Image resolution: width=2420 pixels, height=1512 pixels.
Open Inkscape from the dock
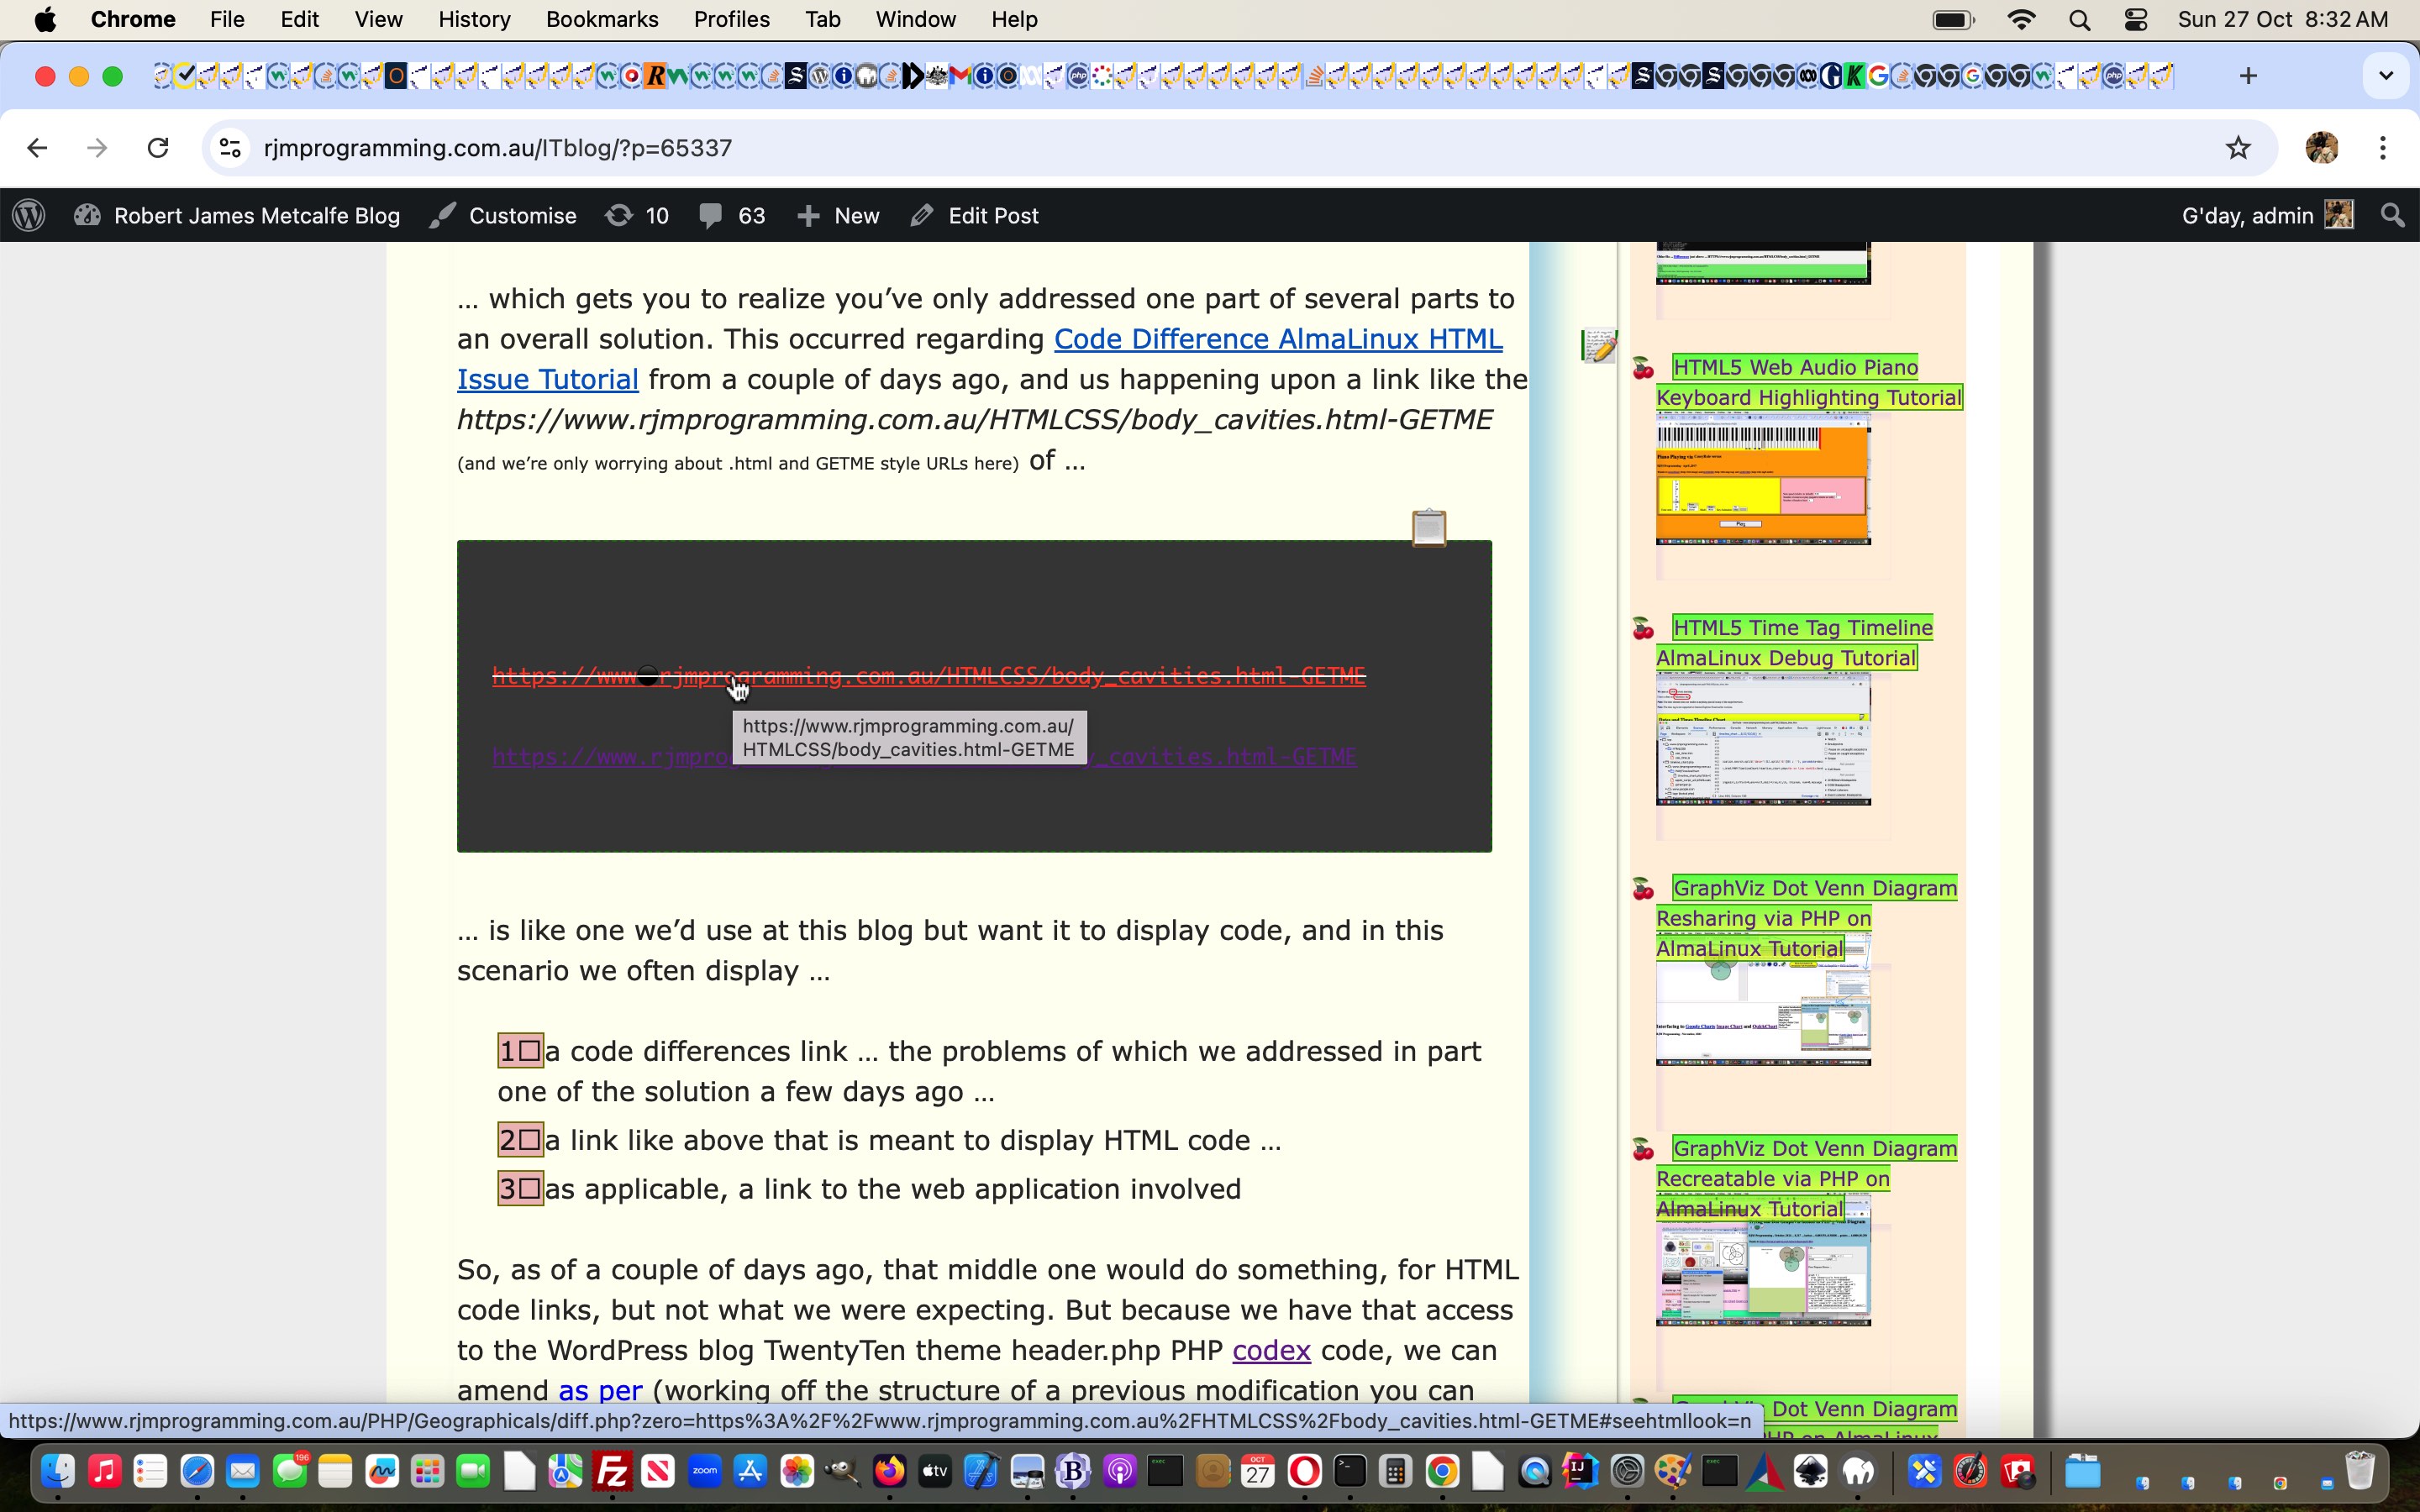click(1811, 1471)
